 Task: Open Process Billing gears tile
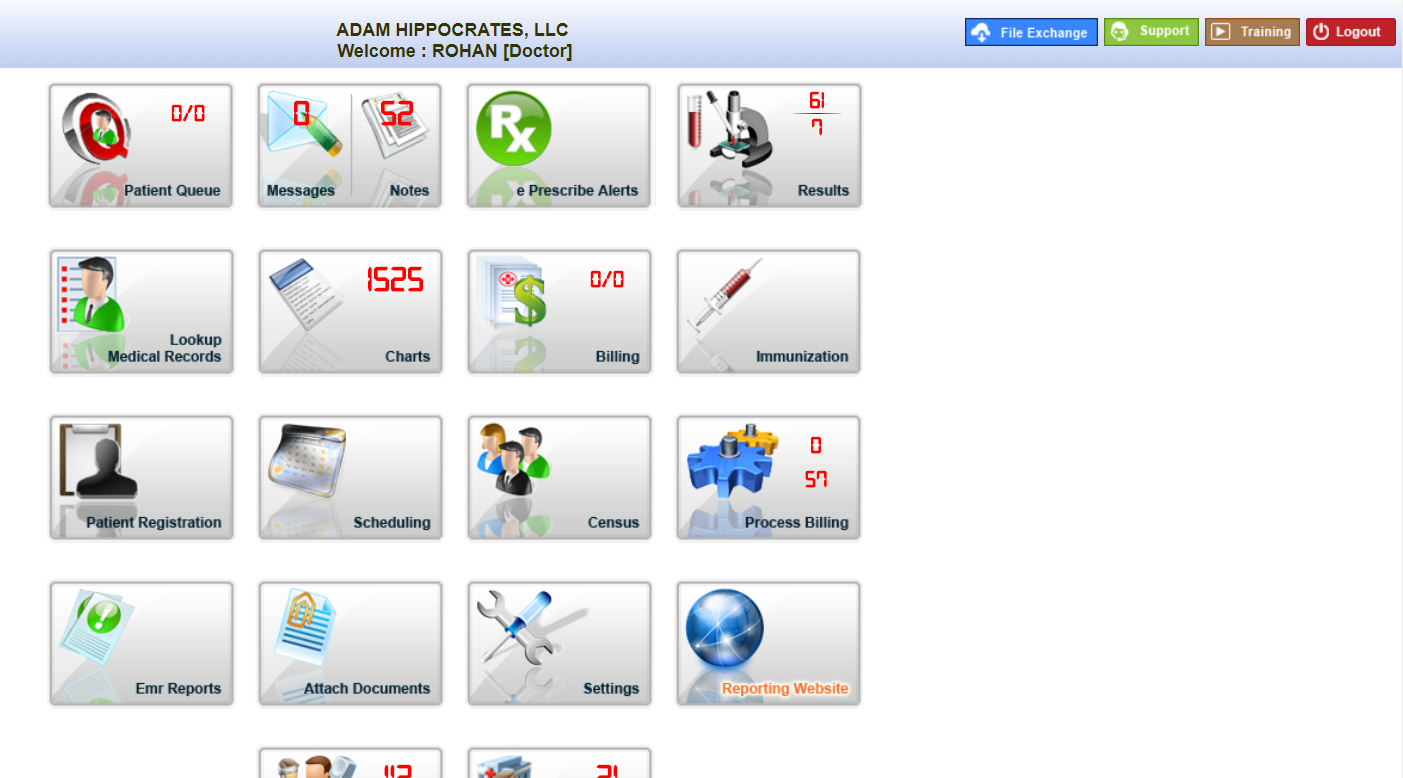[768, 478]
